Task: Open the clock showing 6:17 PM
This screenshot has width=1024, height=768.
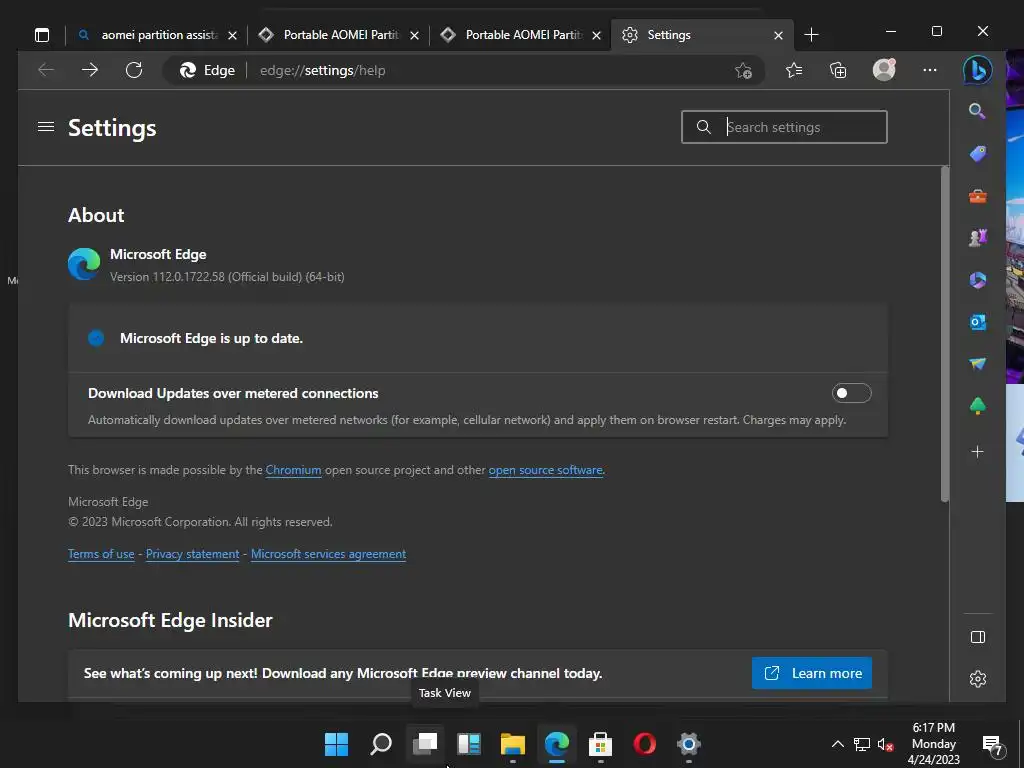Action: click(x=933, y=744)
